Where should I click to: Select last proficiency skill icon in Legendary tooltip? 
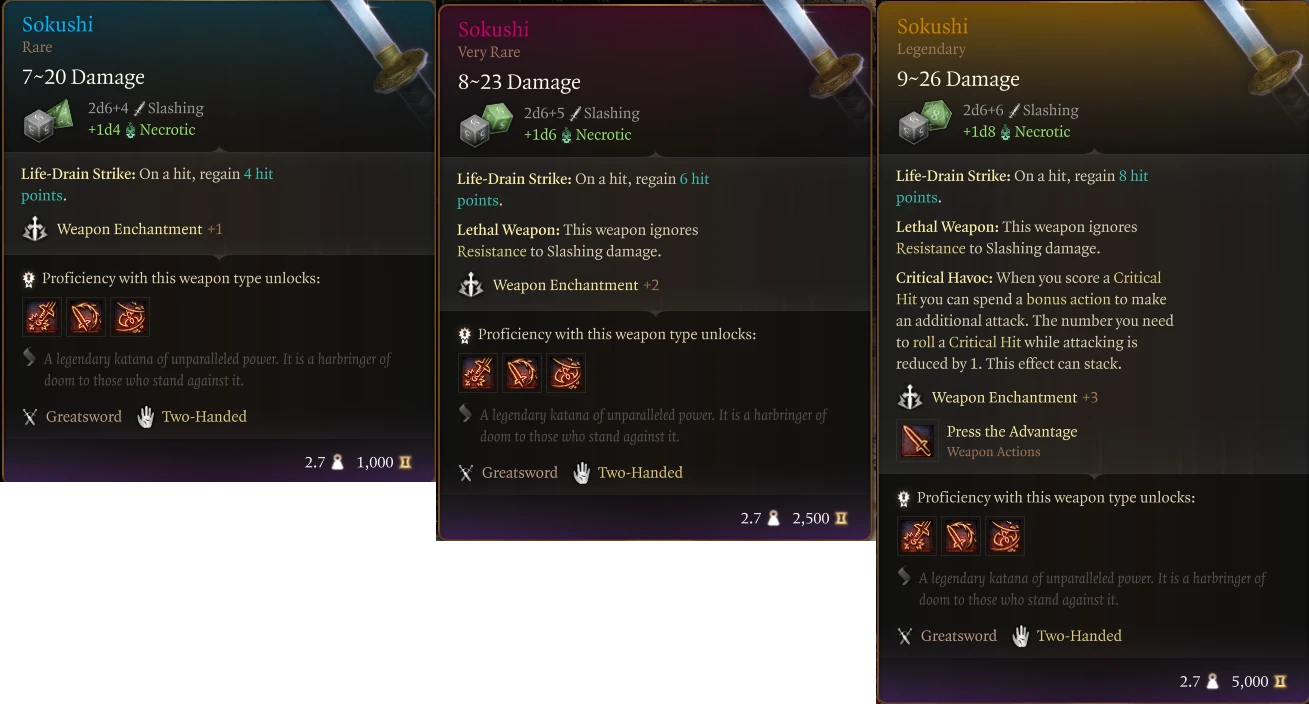1005,536
